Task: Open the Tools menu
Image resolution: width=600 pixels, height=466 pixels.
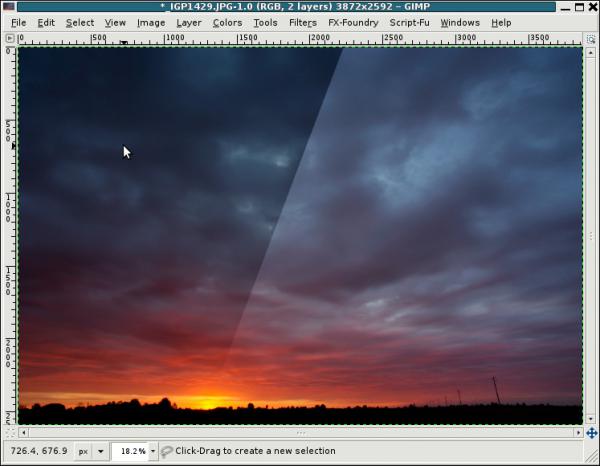Action: click(265, 23)
